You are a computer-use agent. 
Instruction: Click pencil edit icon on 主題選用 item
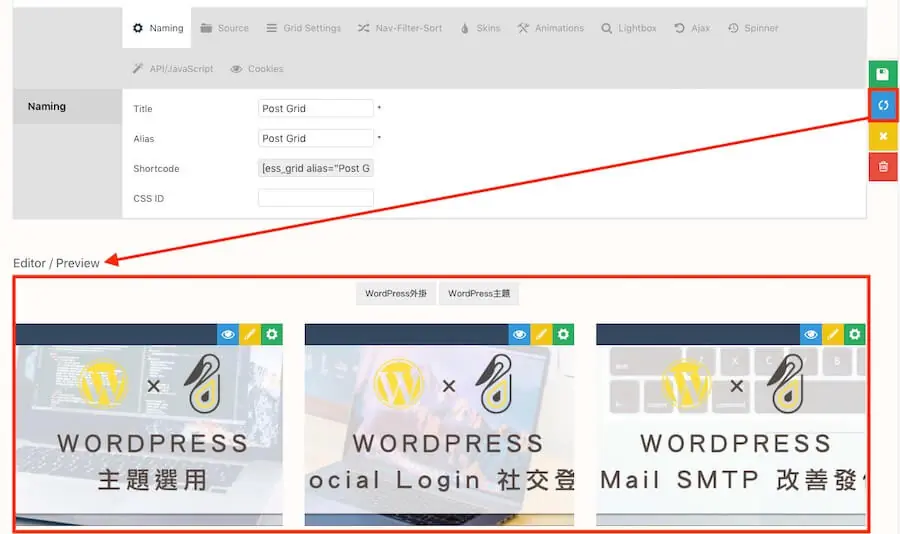[x=250, y=334]
